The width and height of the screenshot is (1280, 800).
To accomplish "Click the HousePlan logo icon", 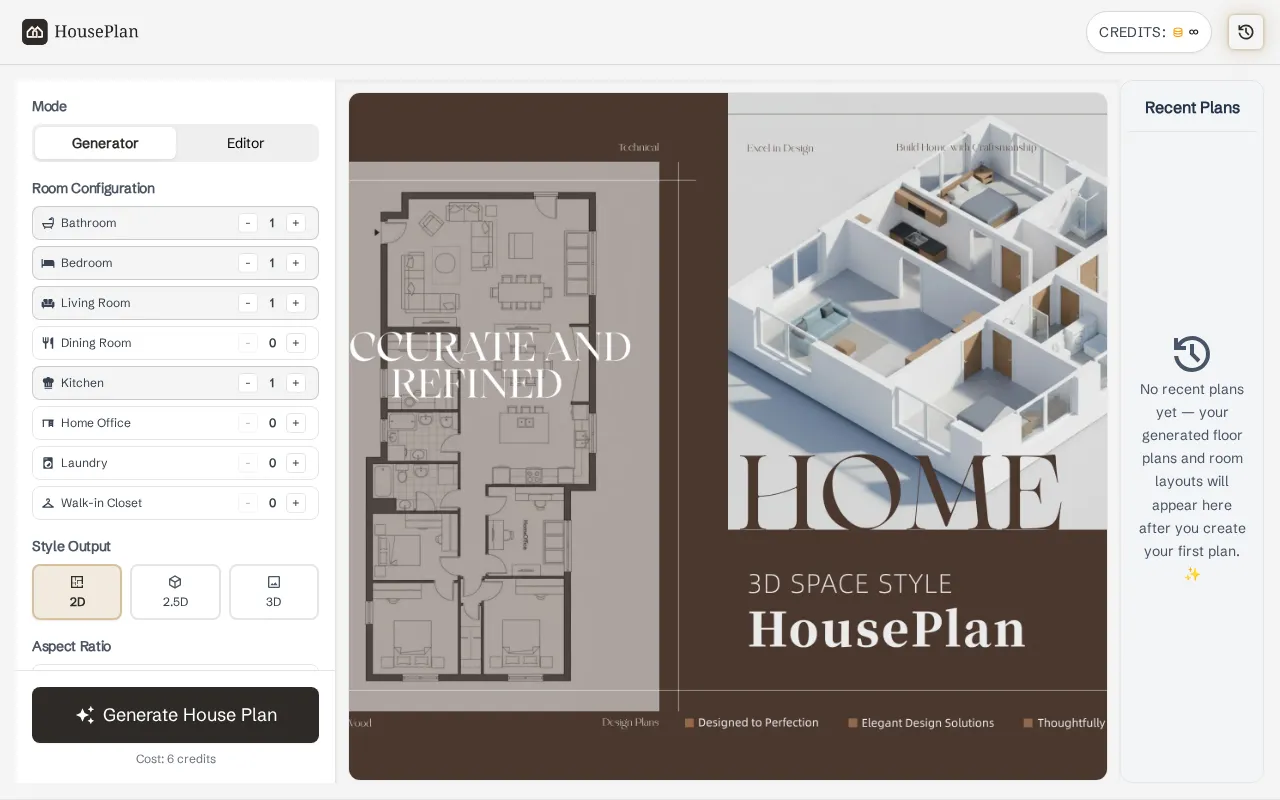I will (35, 32).
